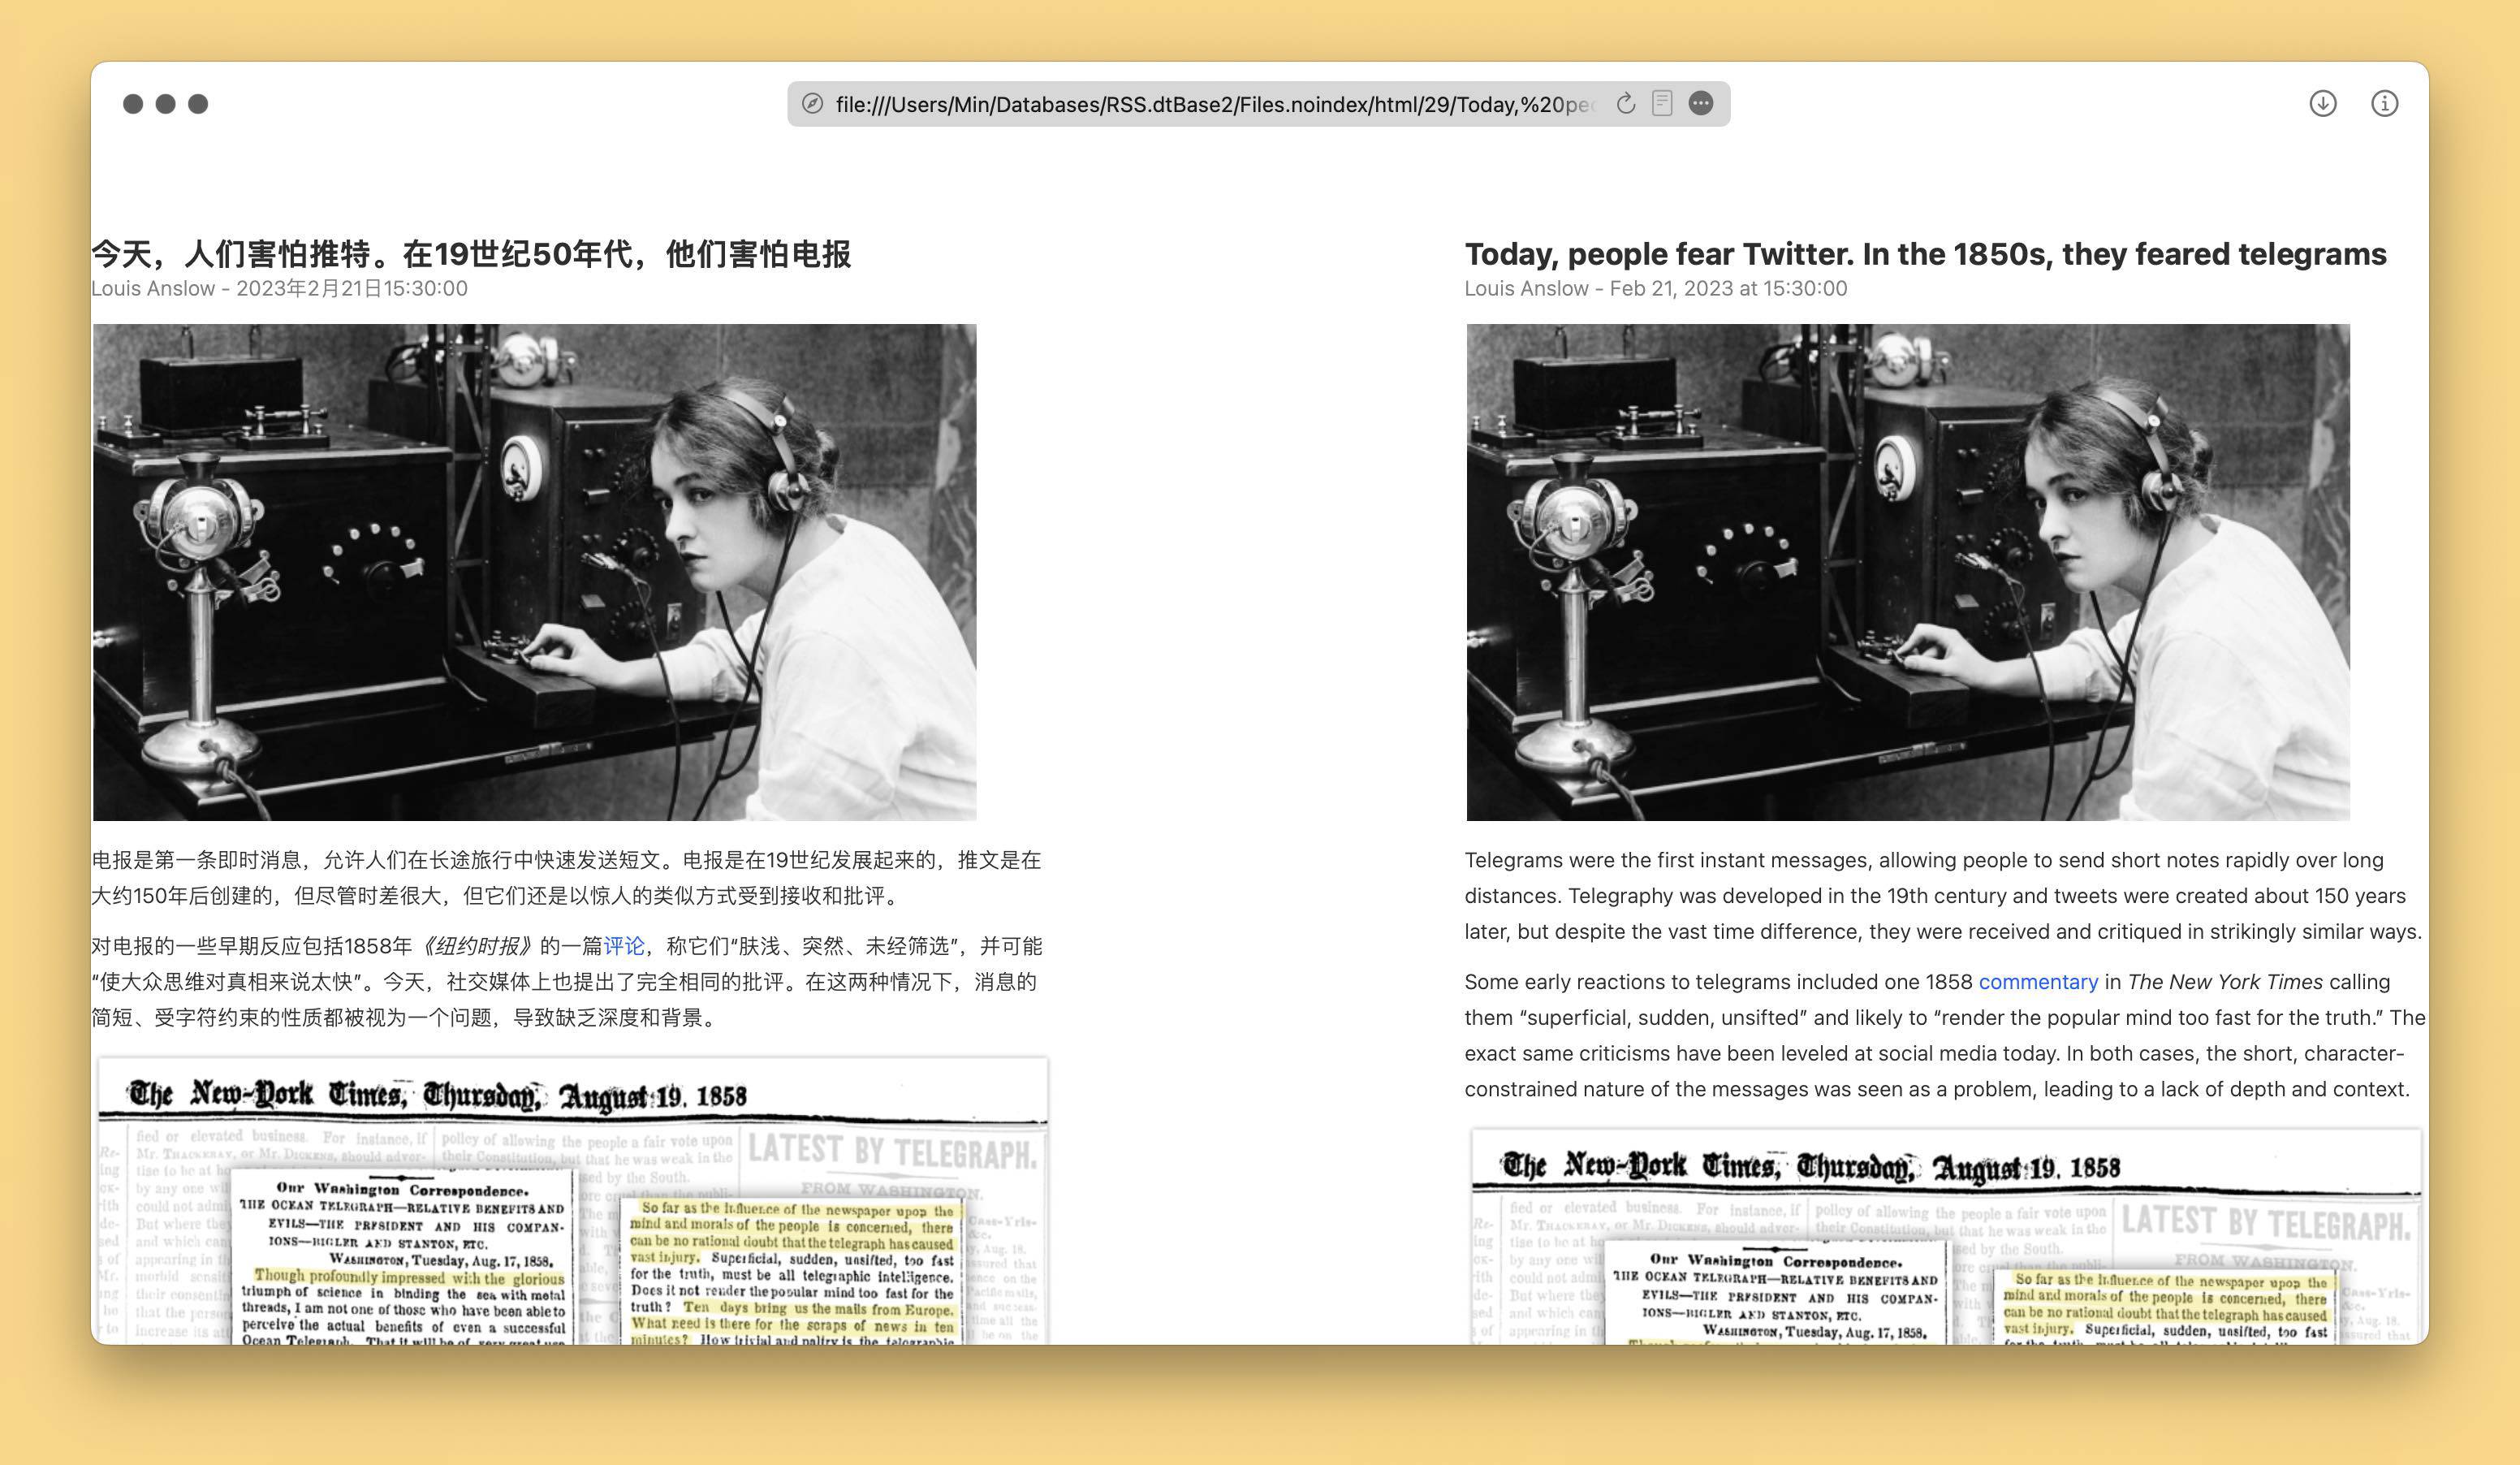Reload the page with the refresh icon
Viewport: 2520px width, 1465px height.
(x=1626, y=104)
